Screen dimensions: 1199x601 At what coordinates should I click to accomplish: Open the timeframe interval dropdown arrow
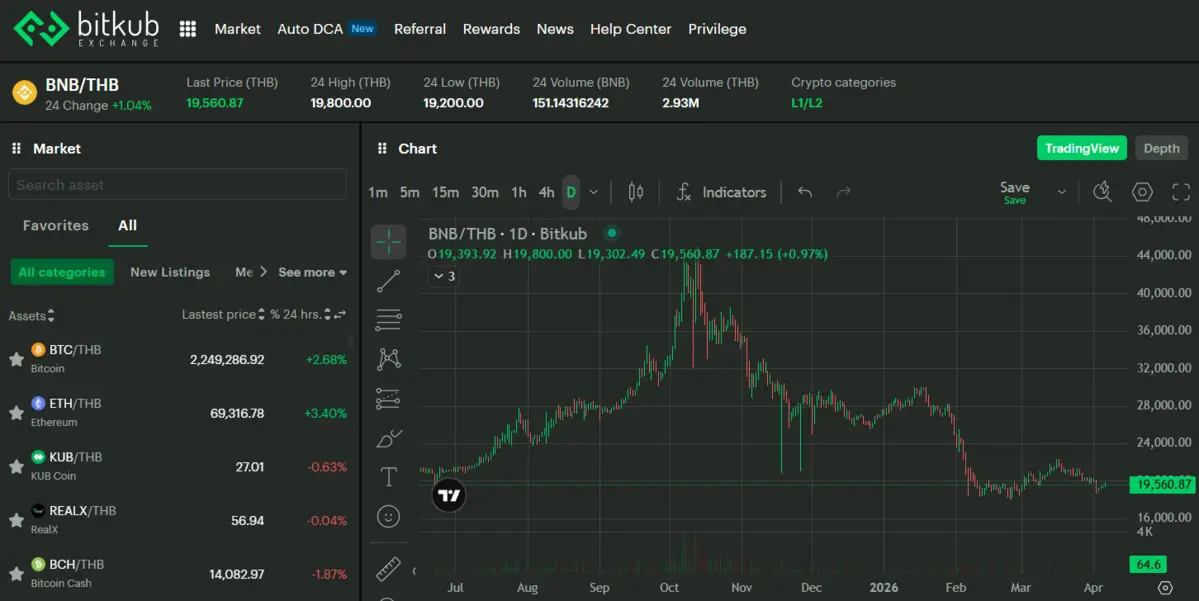[x=594, y=192]
